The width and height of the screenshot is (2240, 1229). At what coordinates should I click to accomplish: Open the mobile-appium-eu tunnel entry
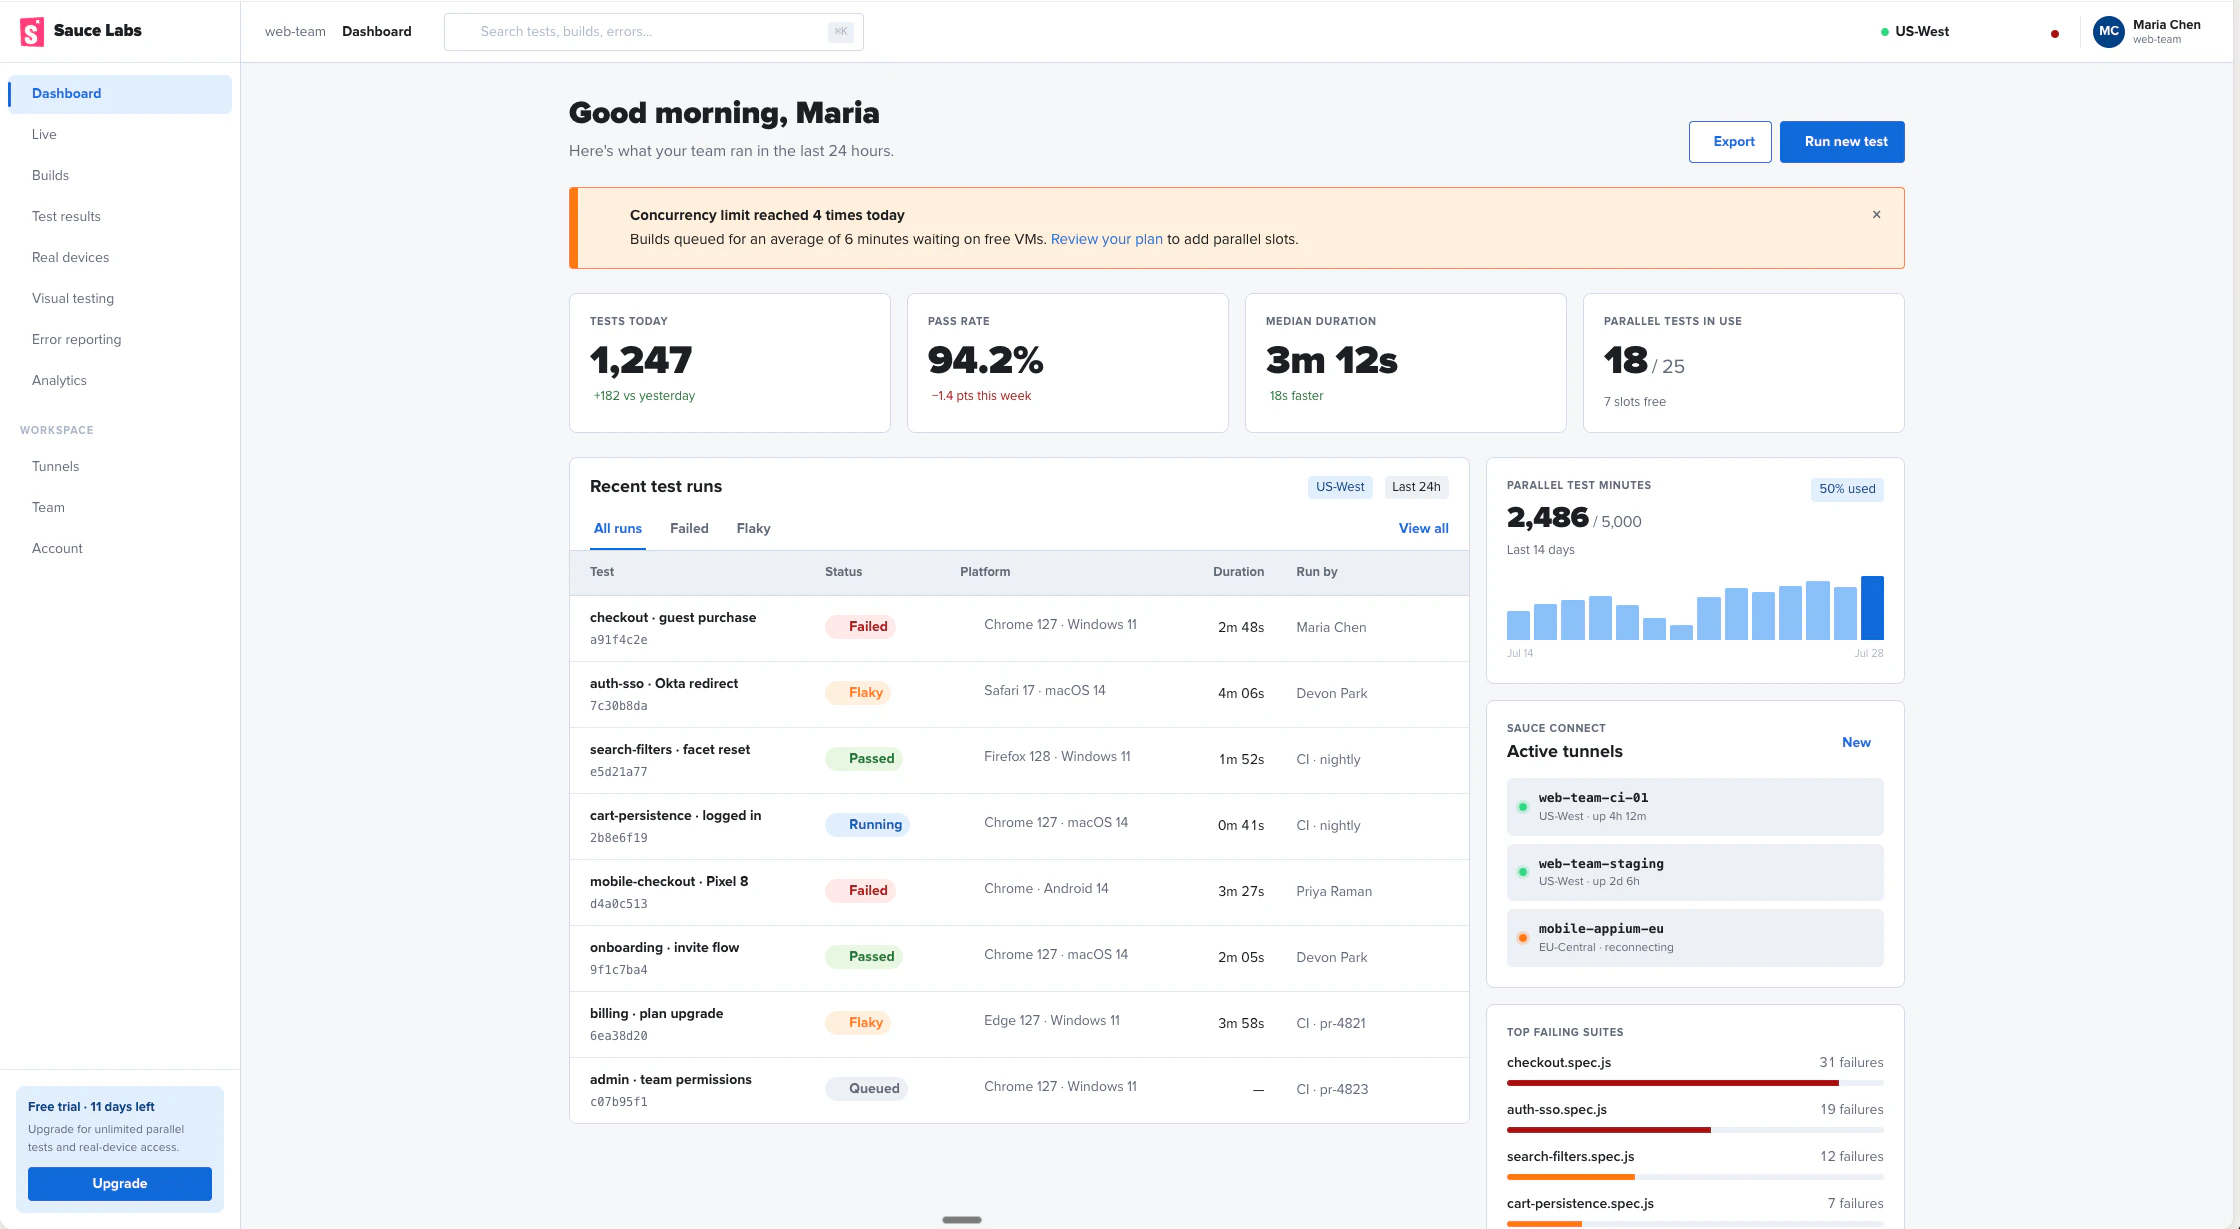(1695, 938)
